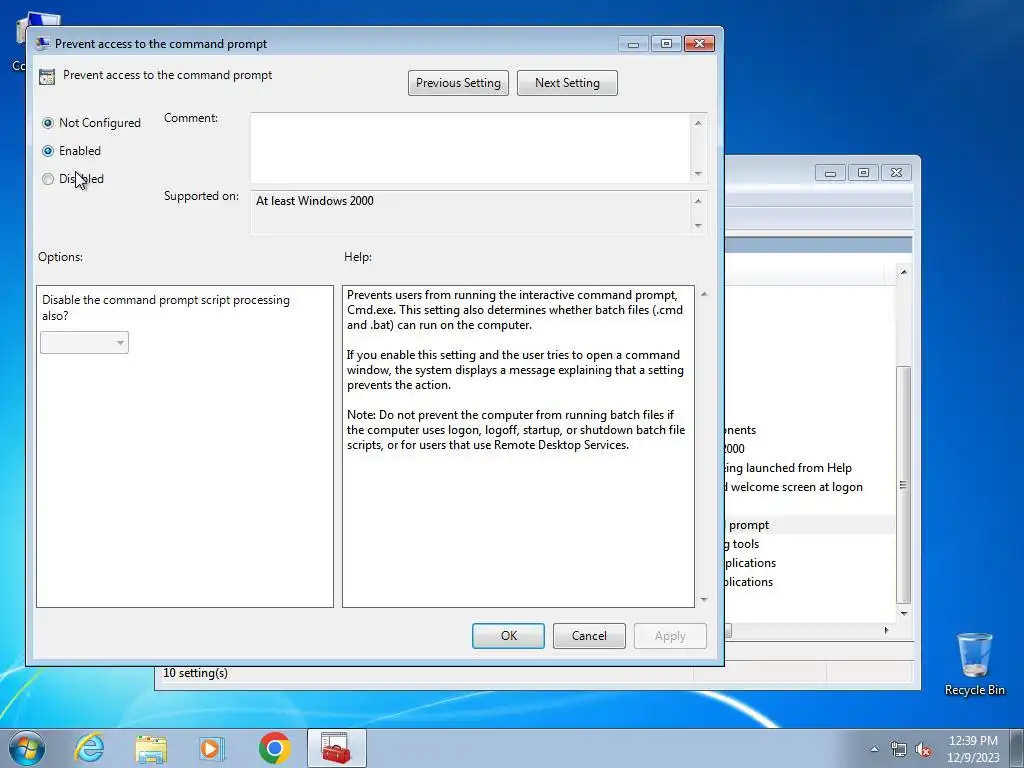Screen dimensions: 1024x768
Task: Open script processing dropdown in Options
Action: [84, 343]
